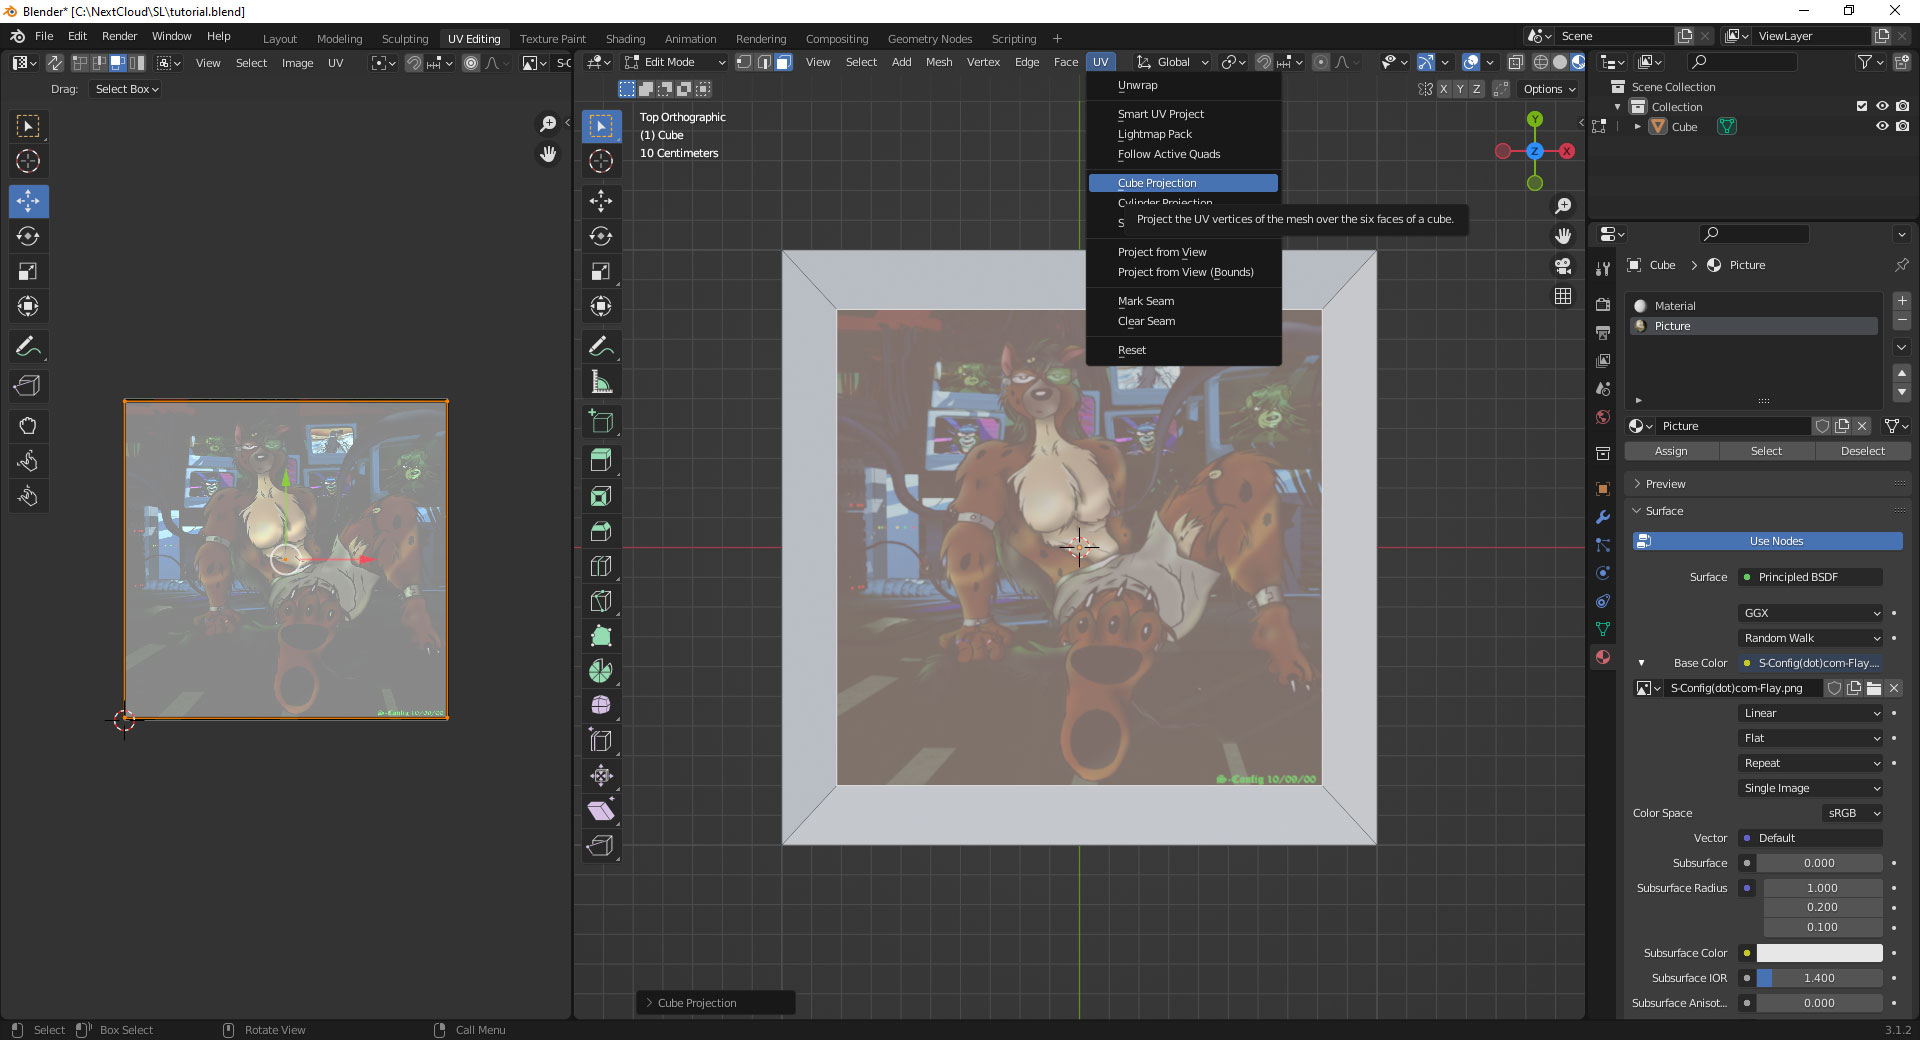1920x1040 pixels.
Task: Expand the Cube Projection operator panel
Action: pyautogui.click(x=716, y=1003)
